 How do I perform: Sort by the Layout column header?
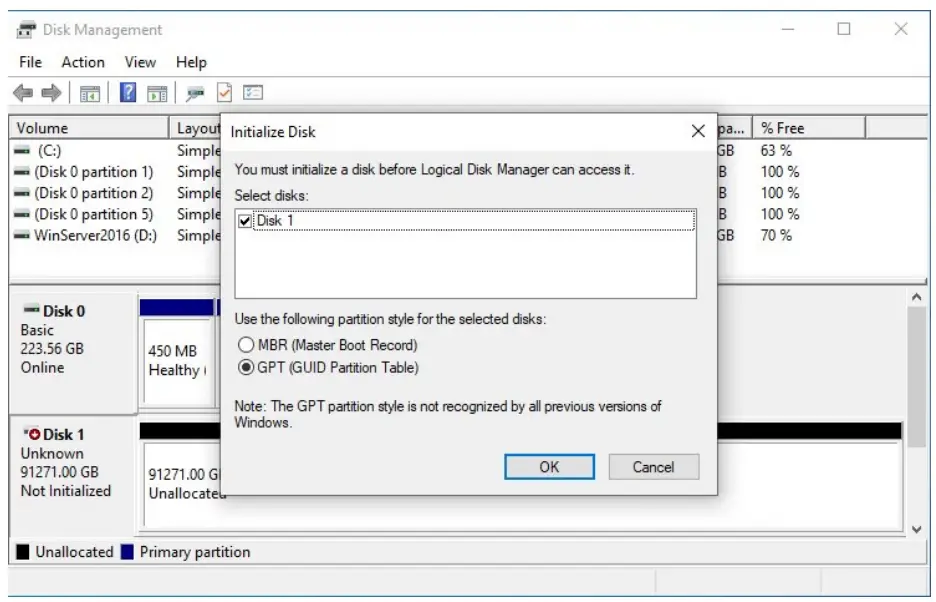pos(196,128)
